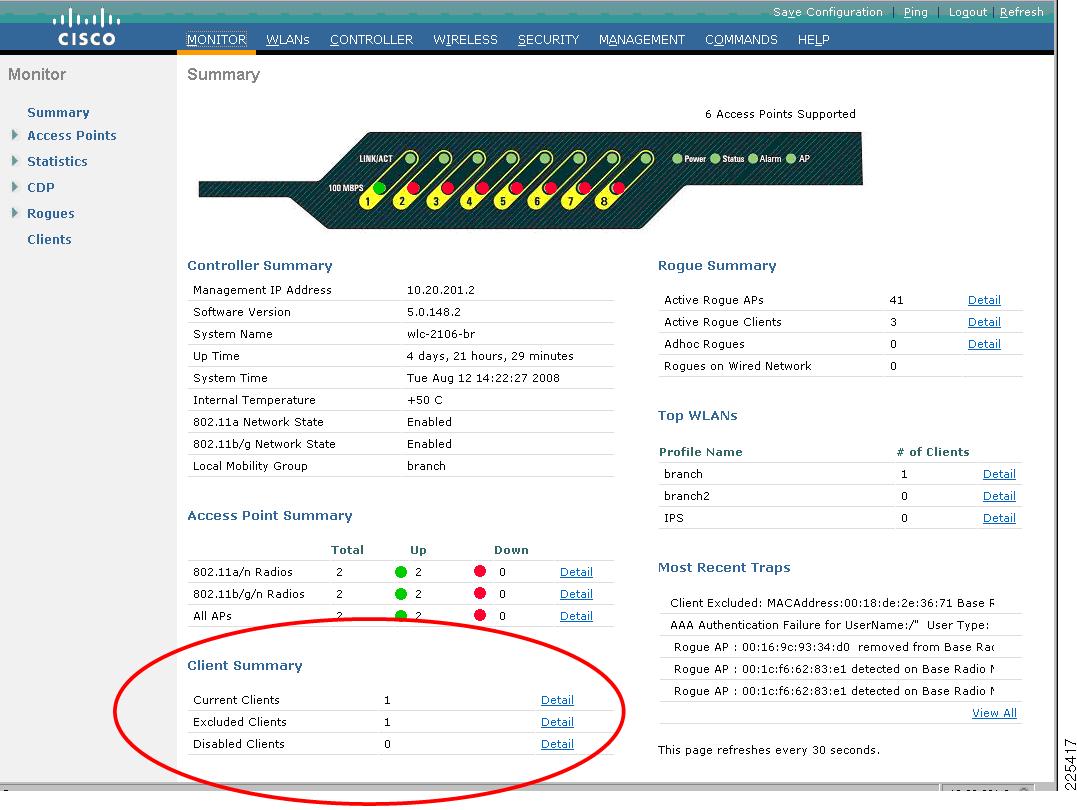Select Clients in the Monitor sidebar
The height and width of the screenshot is (810, 1077).
(49, 239)
